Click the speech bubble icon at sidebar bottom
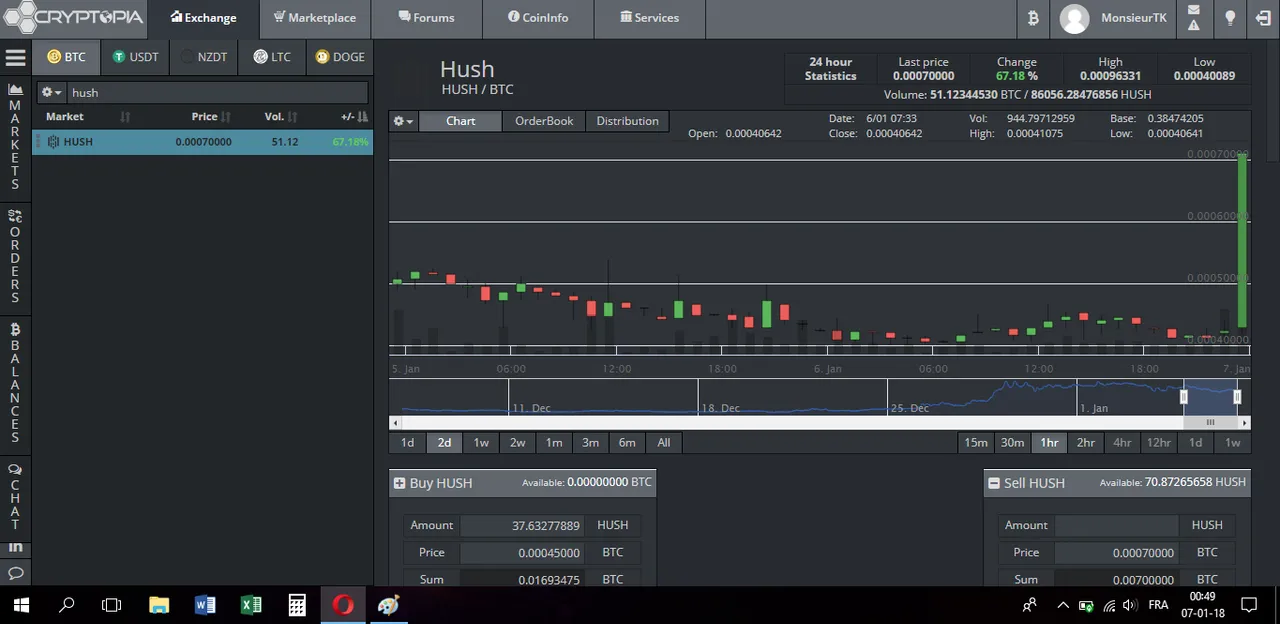Screen dimensions: 1280x624 click(x=15, y=573)
